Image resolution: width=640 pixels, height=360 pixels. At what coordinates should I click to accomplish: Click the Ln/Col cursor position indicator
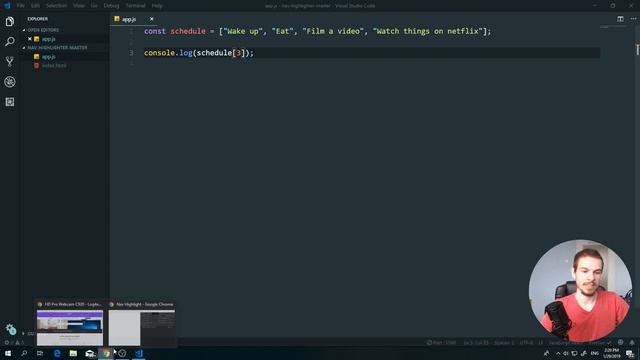click(476, 343)
